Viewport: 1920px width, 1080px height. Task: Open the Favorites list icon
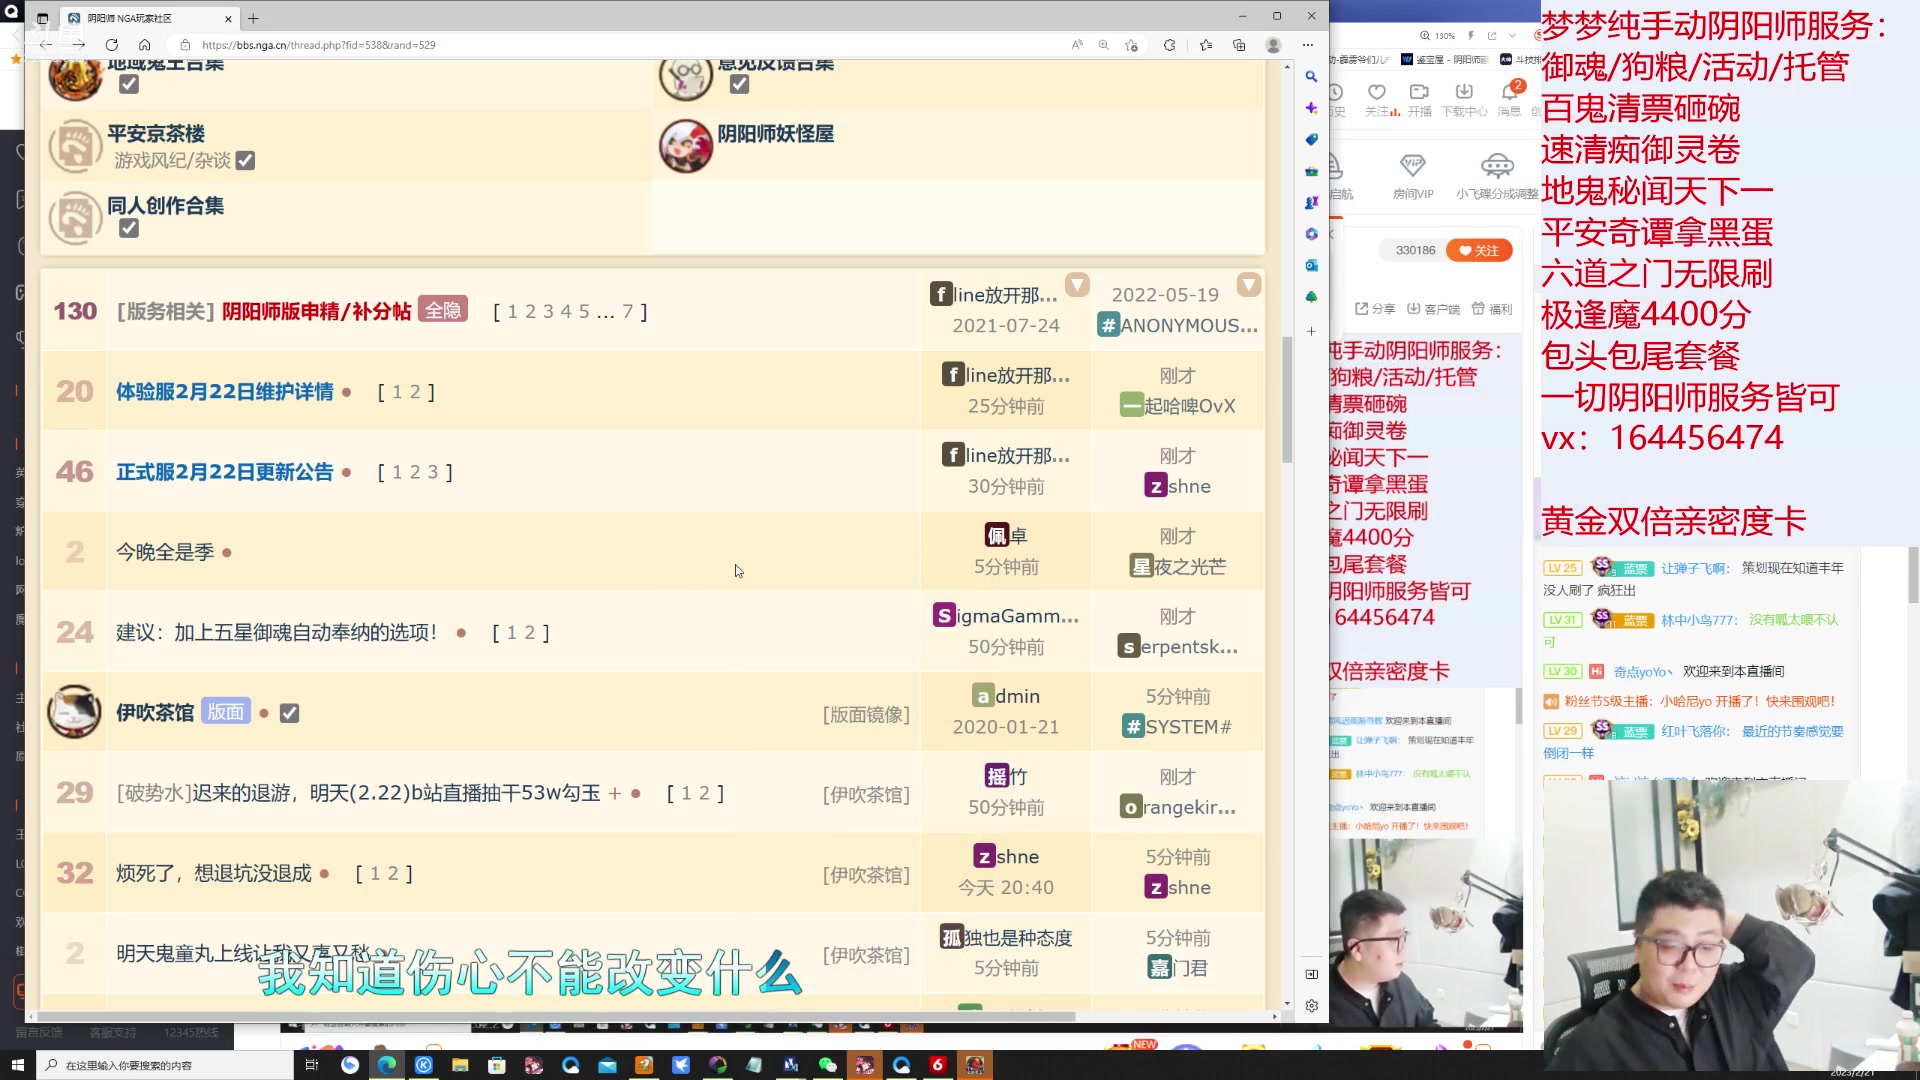pyautogui.click(x=1206, y=45)
